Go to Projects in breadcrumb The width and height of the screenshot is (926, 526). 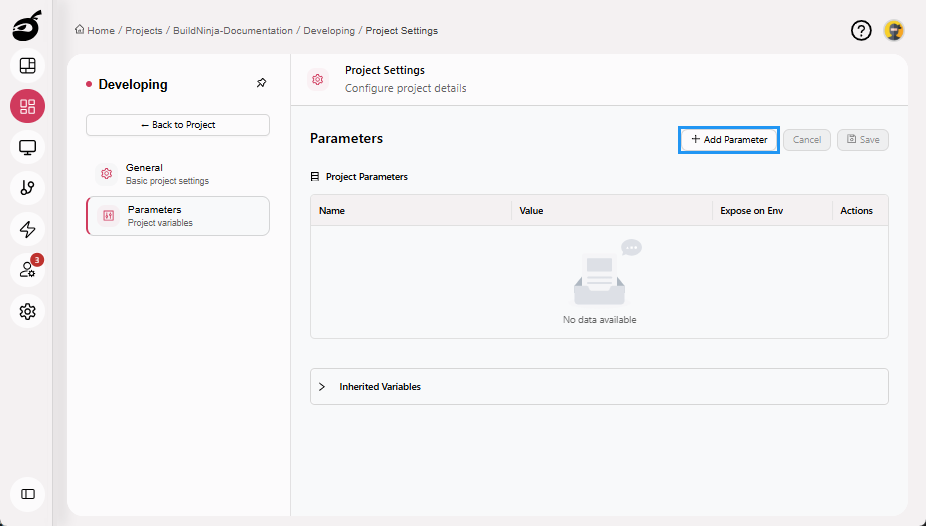[x=144, y=31]
